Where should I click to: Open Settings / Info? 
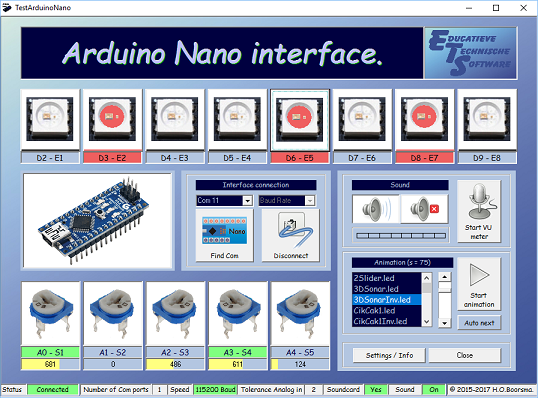coord(389,355)
